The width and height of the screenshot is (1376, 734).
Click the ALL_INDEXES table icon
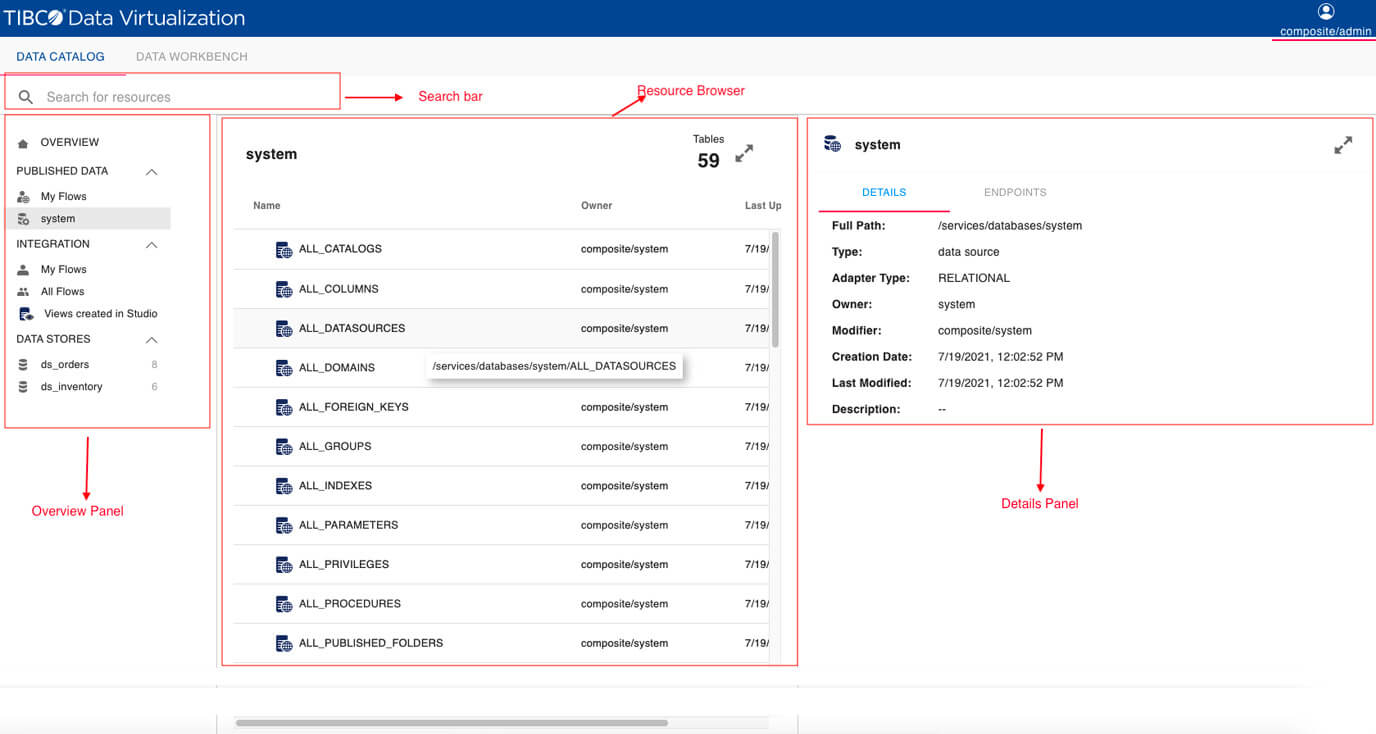tap(284, 486)
